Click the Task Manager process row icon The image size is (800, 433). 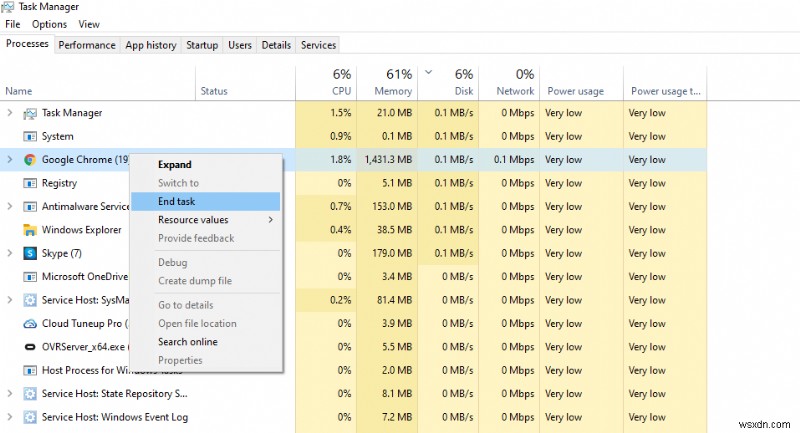pos(30,113)
